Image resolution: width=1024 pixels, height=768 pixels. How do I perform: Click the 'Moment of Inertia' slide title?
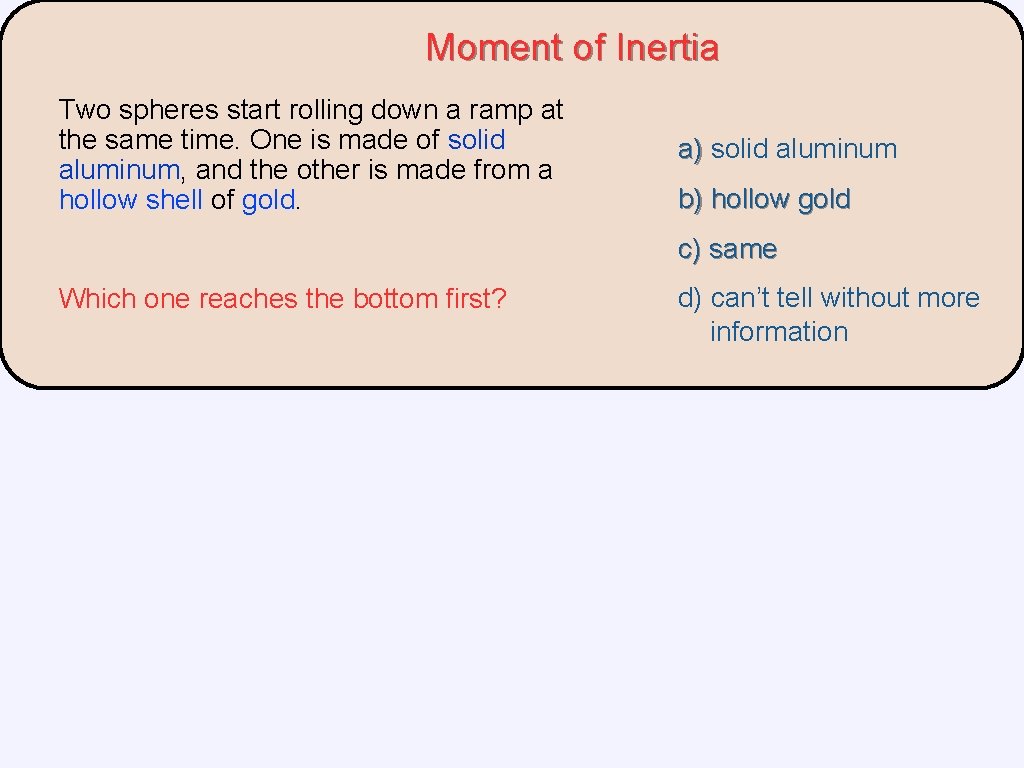[x=572, y=48]
